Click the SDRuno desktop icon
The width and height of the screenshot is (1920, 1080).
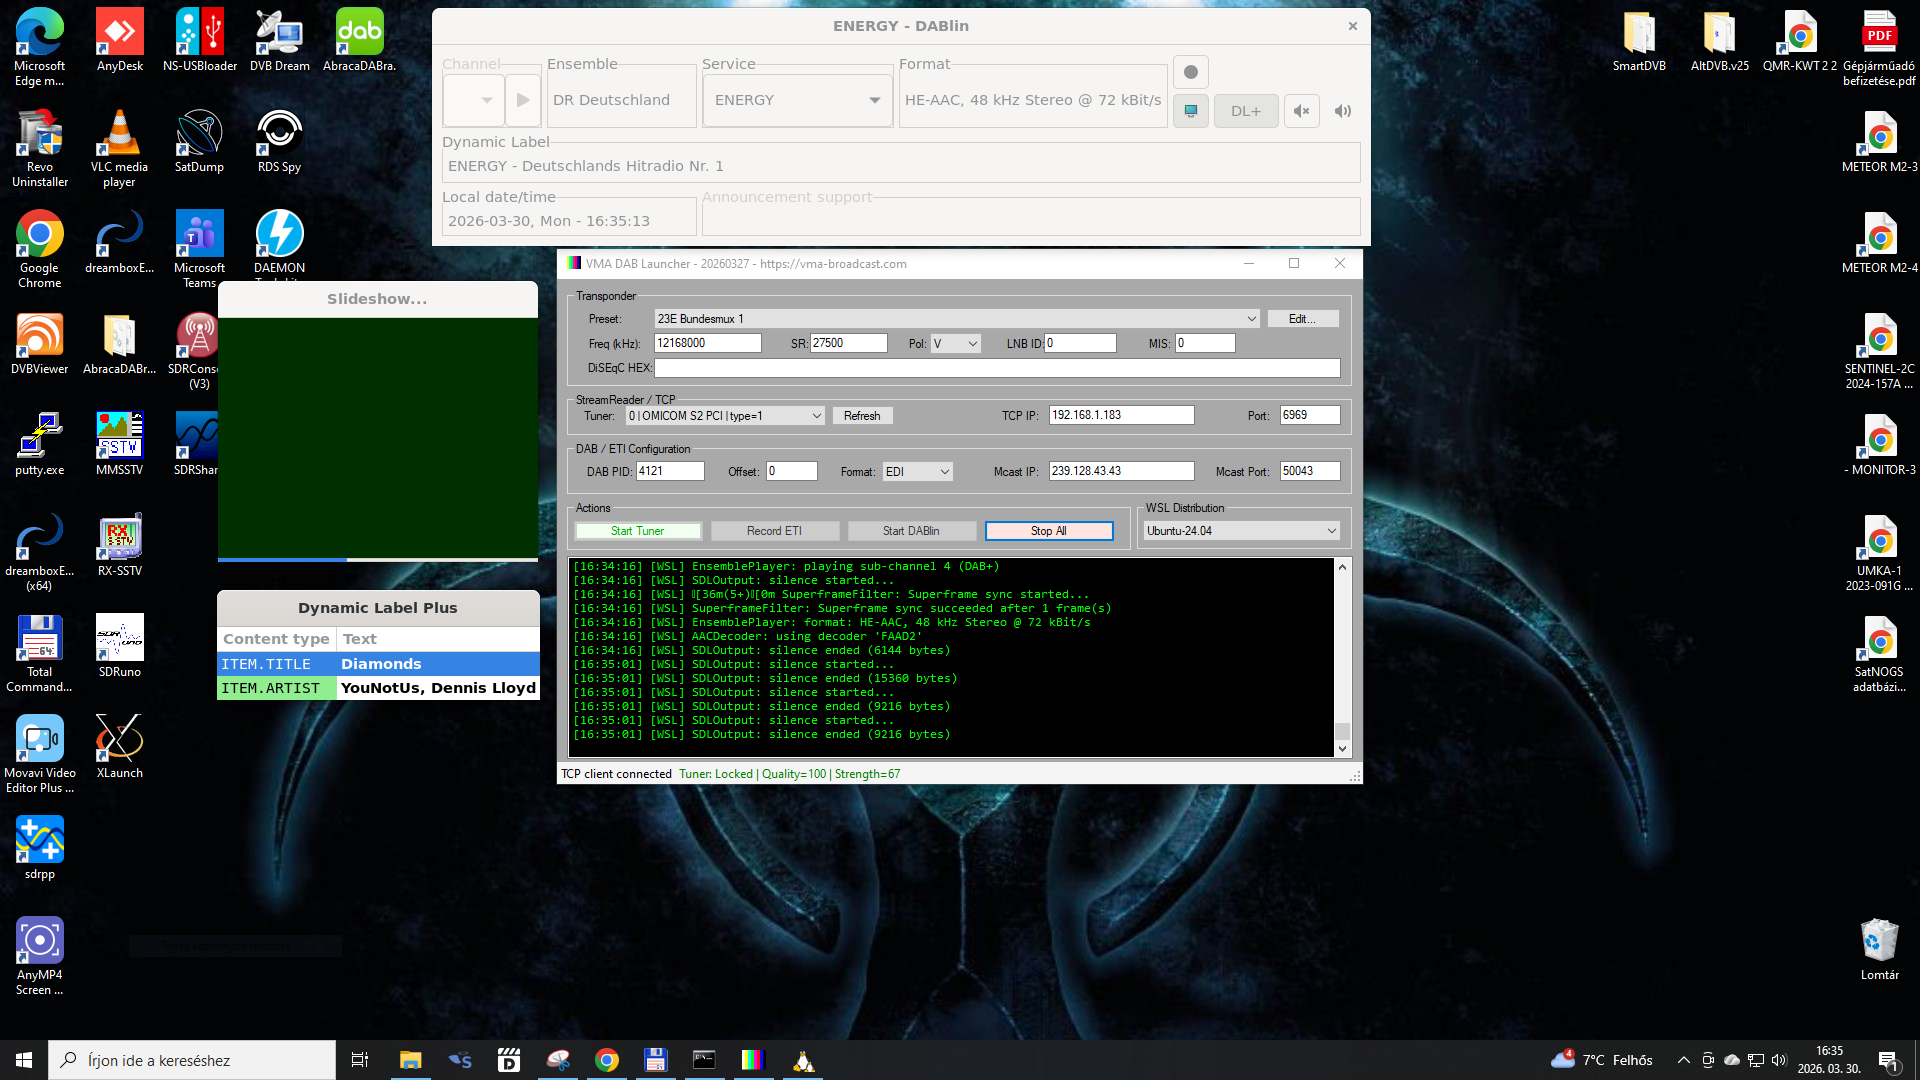(x=120, y=646)
